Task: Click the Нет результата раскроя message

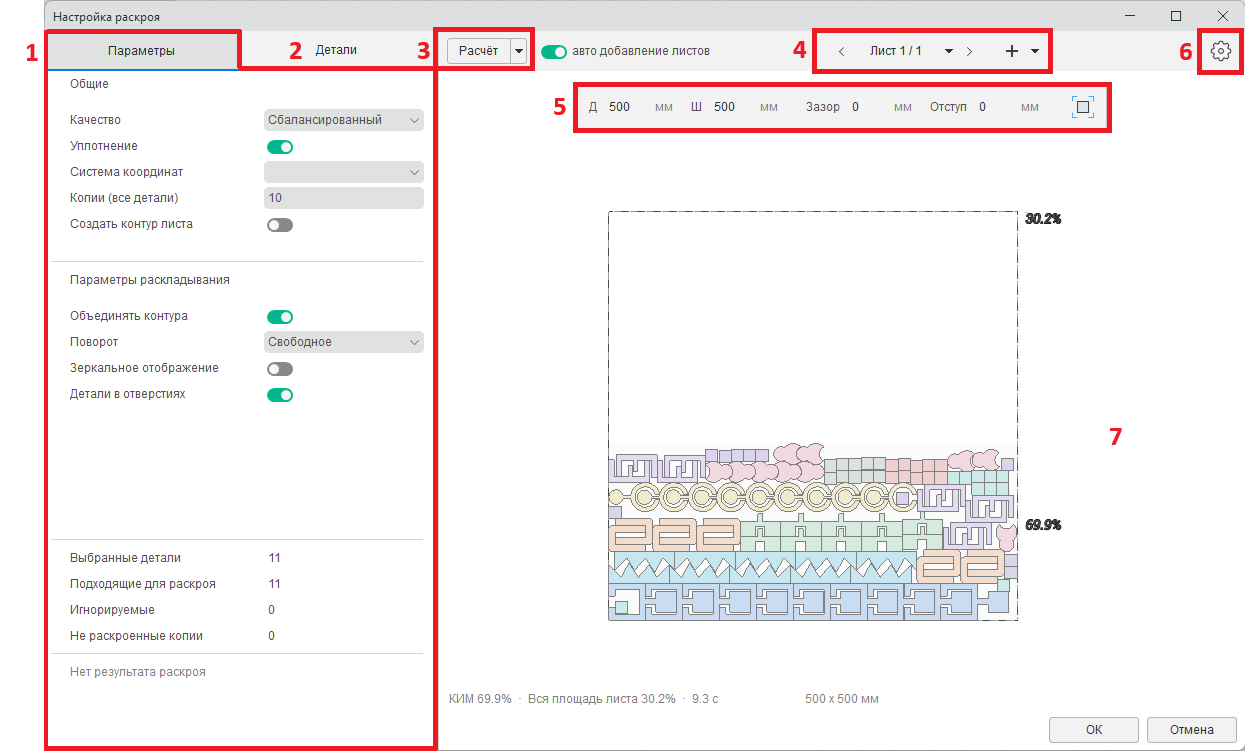Action: point(138,672)
